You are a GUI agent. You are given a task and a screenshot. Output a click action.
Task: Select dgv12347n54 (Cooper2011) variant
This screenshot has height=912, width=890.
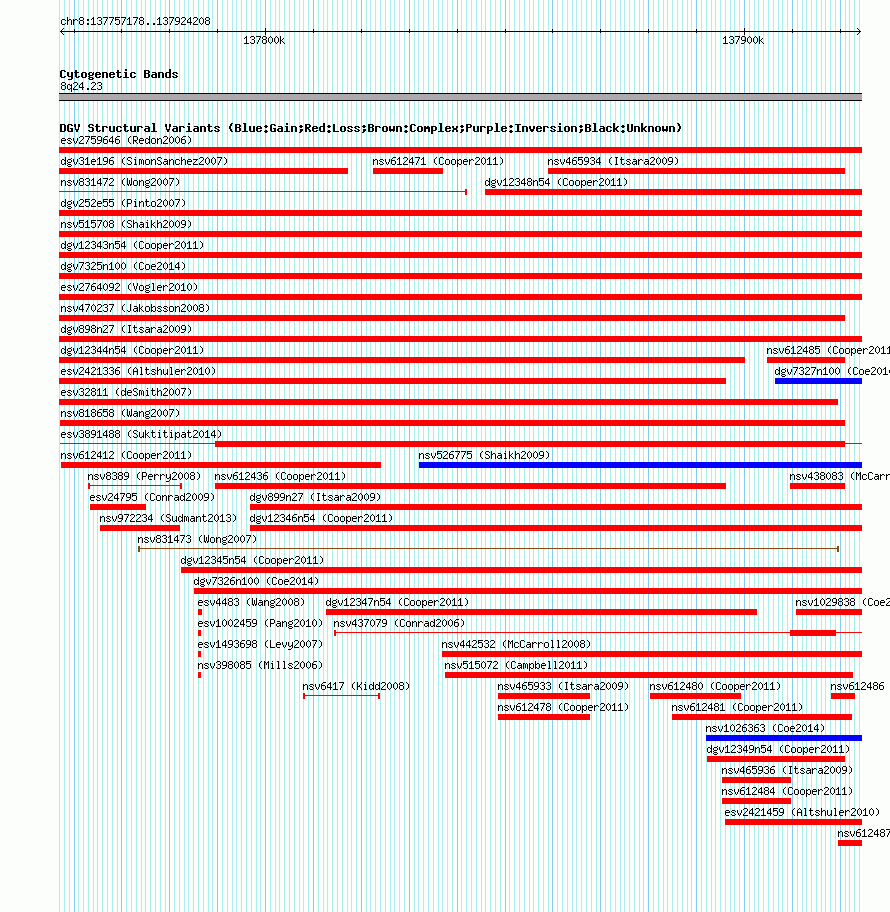coord(397,601)
